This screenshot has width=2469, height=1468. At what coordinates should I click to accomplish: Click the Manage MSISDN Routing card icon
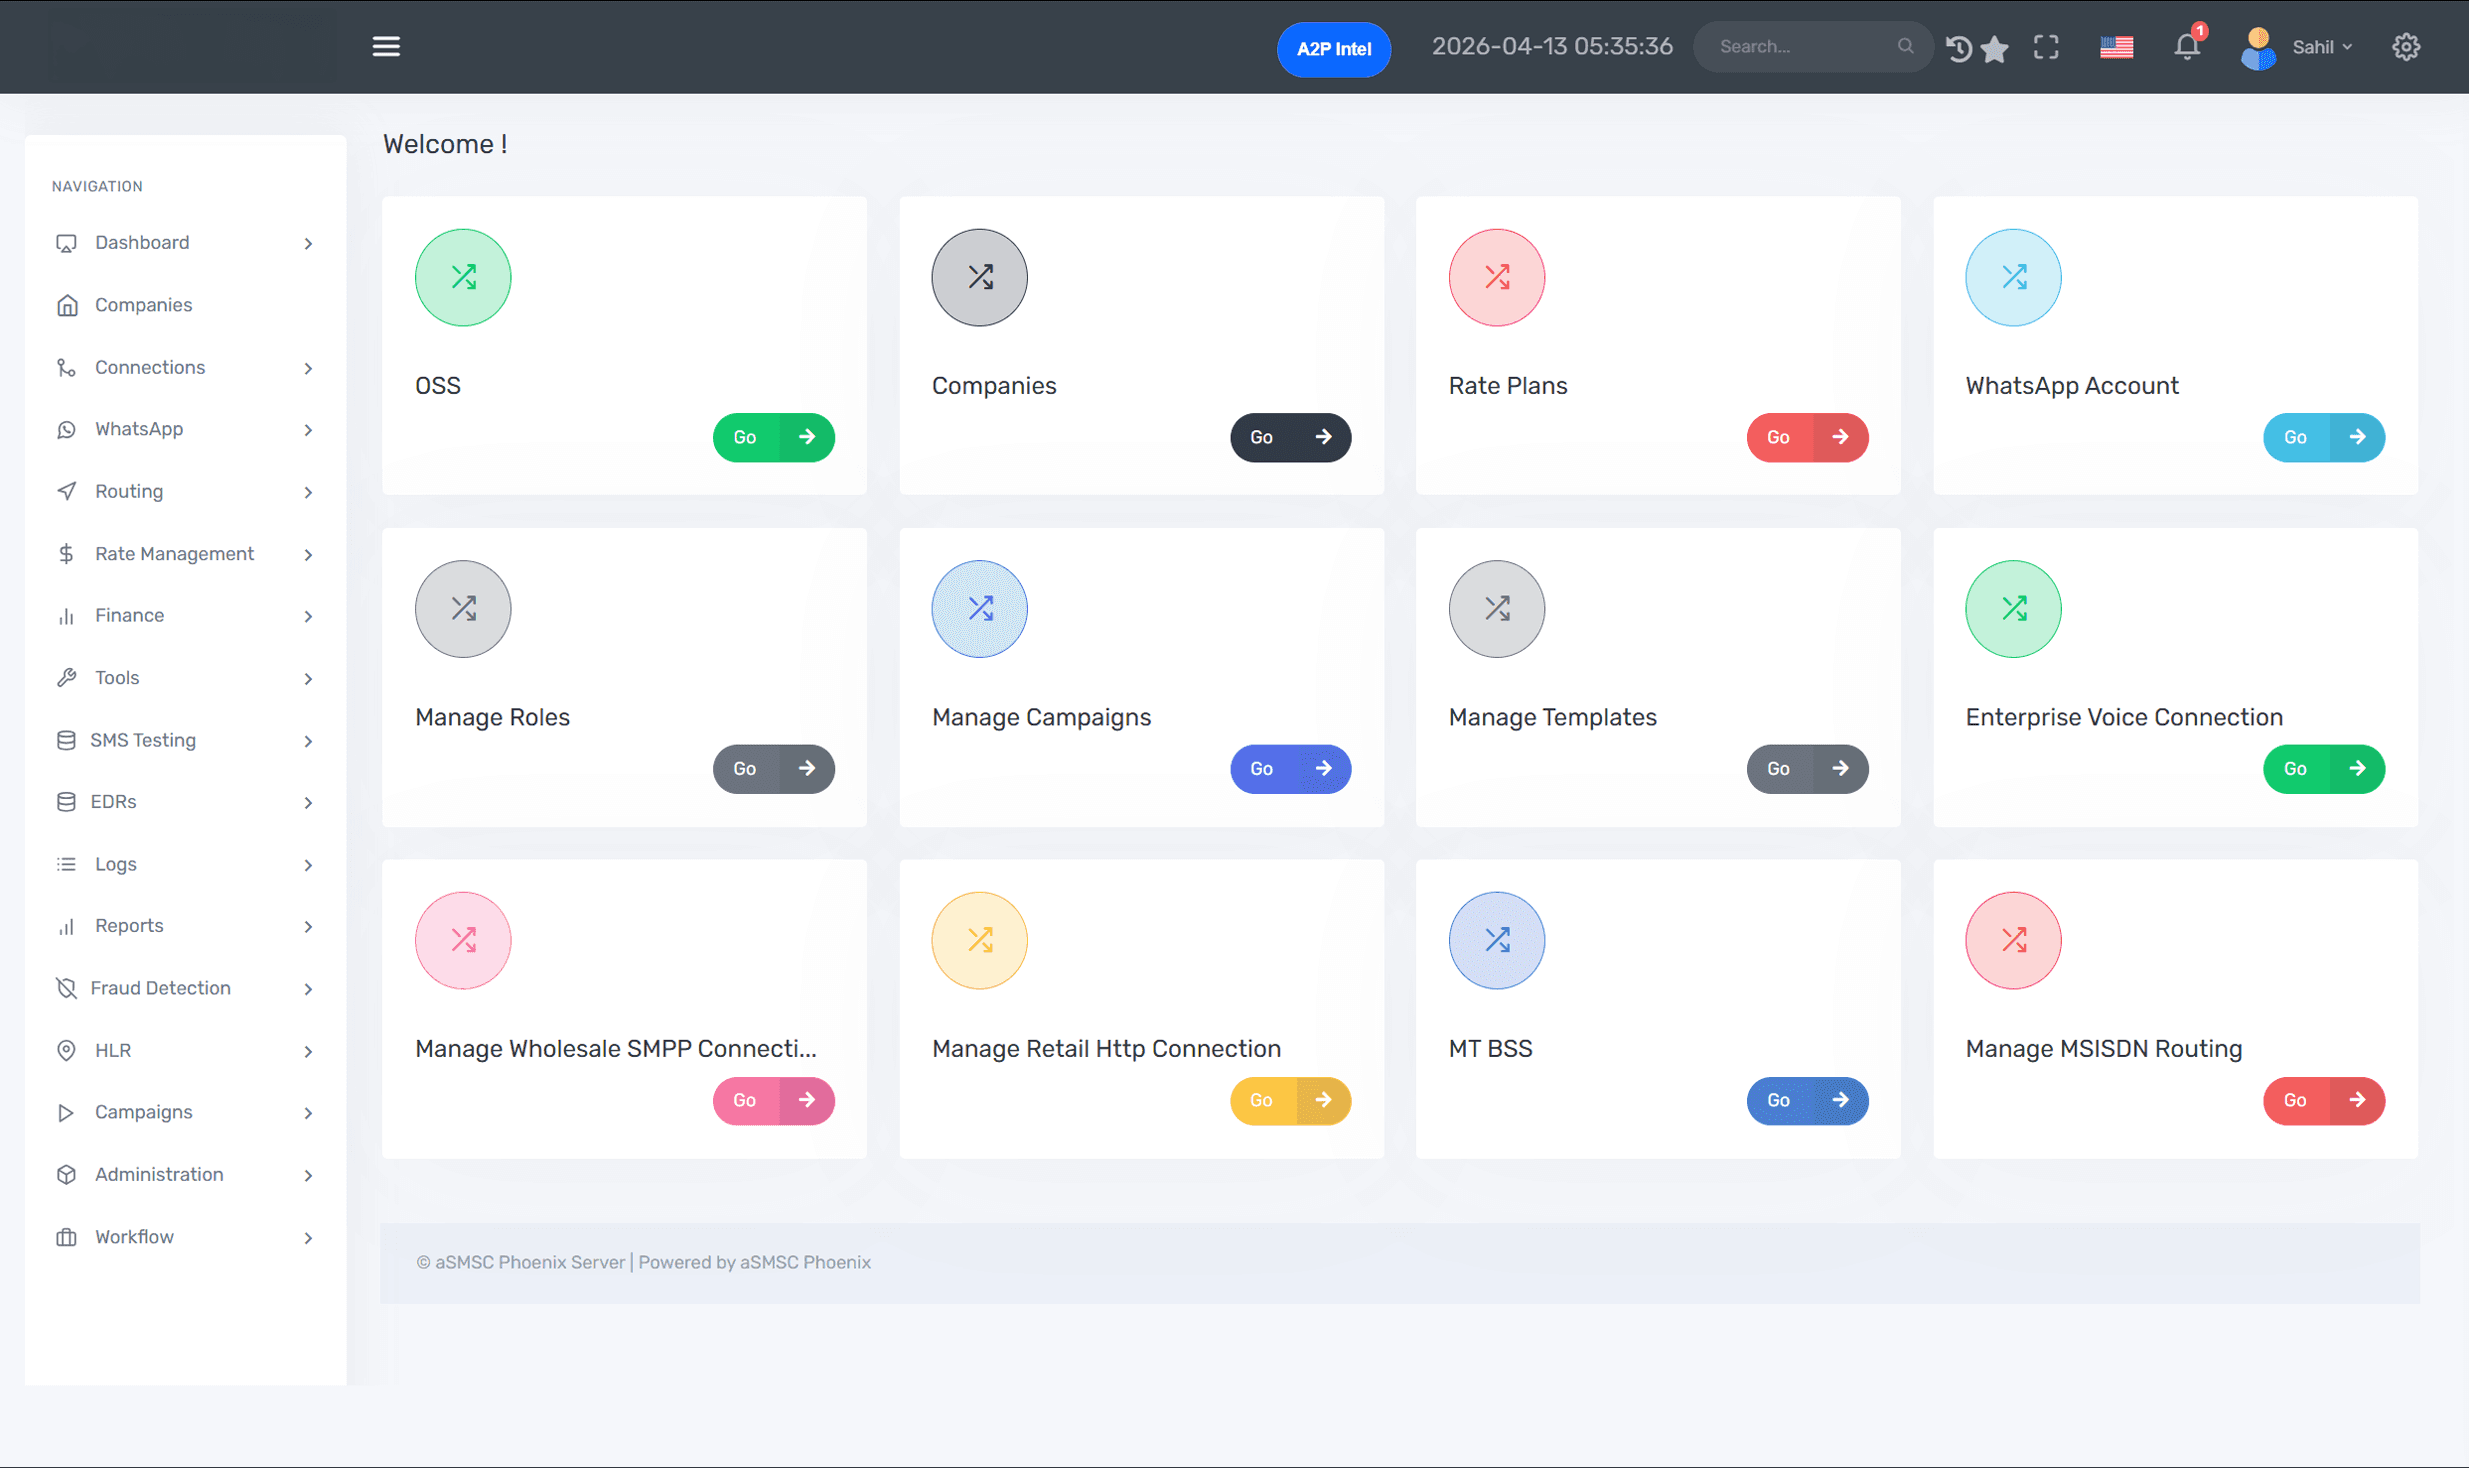2013,940
